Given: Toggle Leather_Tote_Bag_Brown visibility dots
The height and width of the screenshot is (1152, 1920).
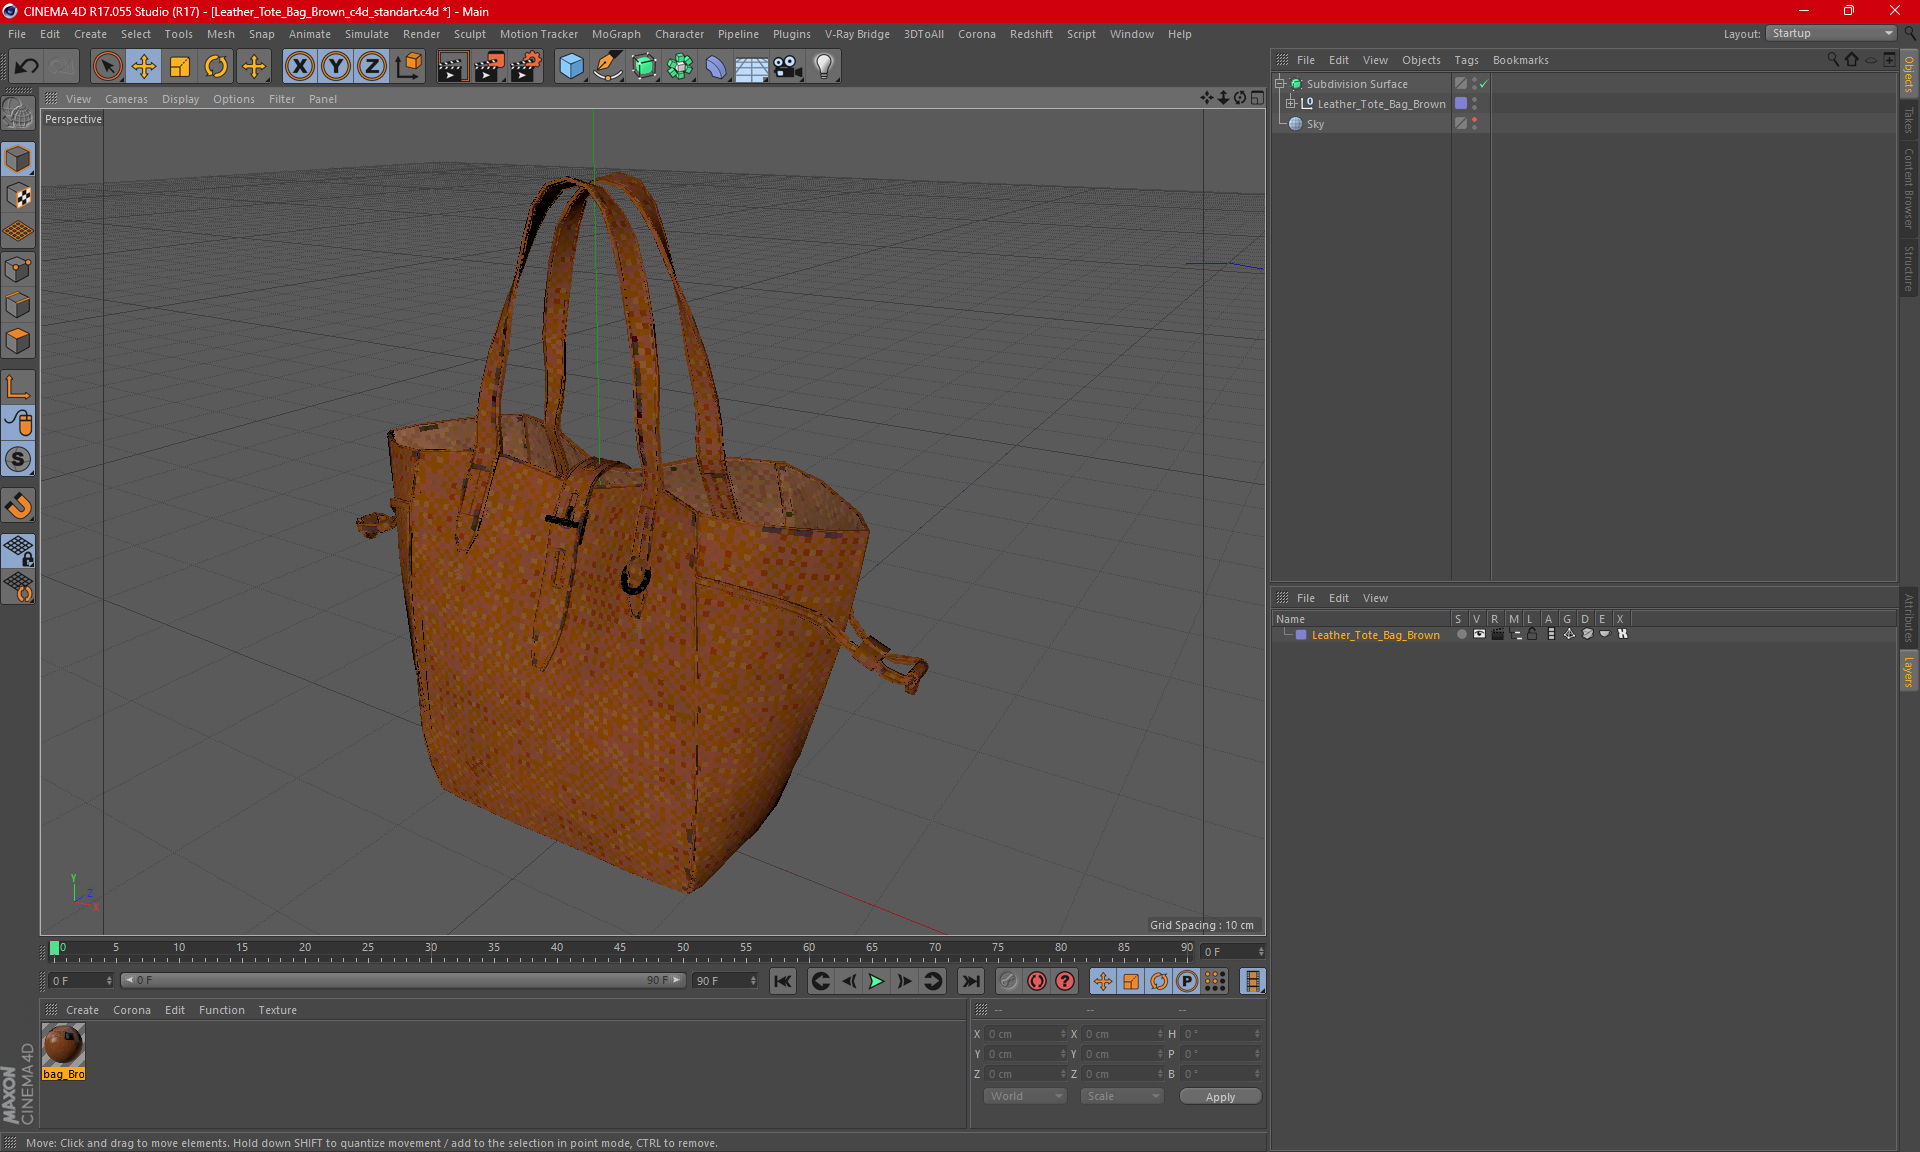Looking at the screenshot, I should 1474,103.
